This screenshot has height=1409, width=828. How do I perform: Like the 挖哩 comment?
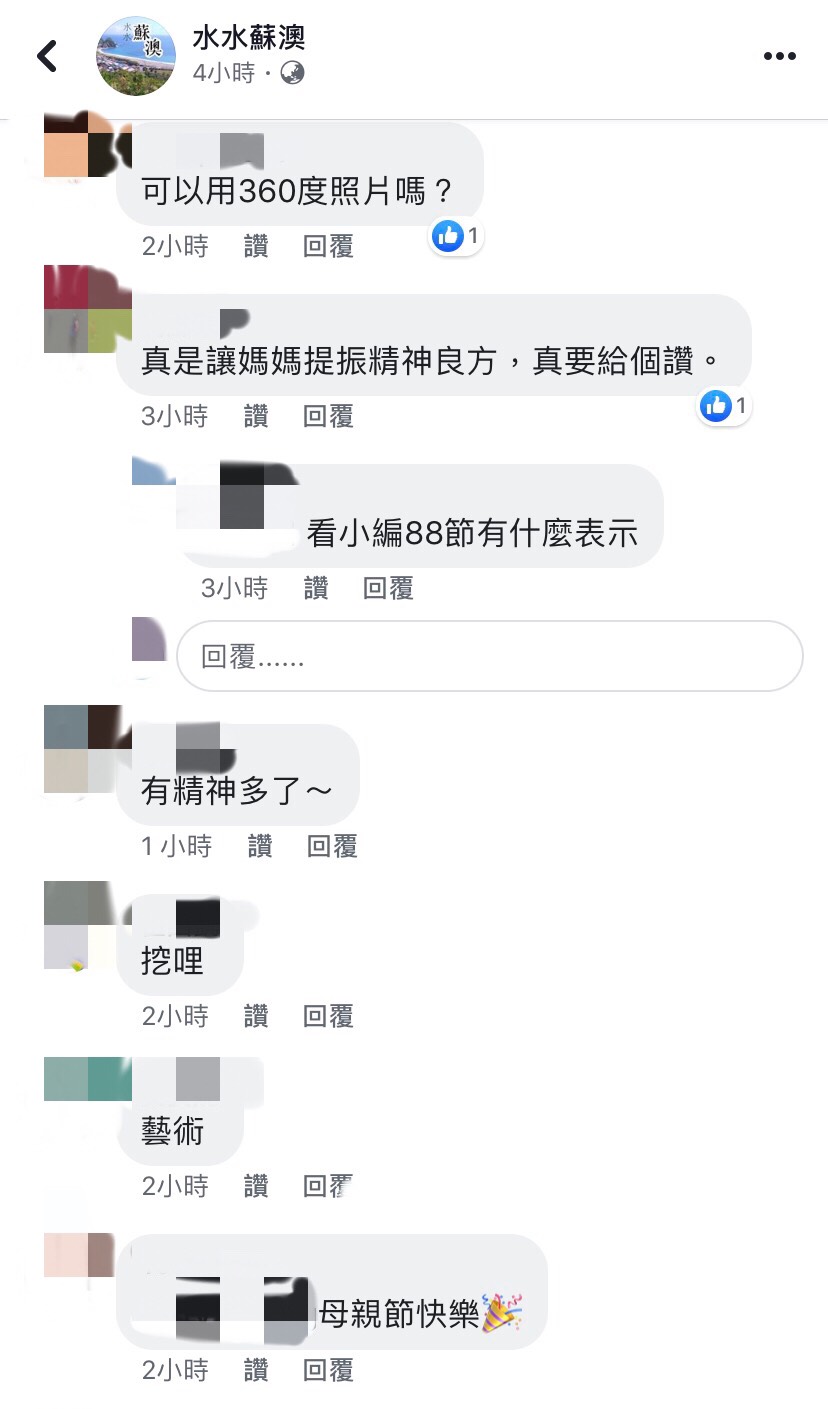coord(256,1016)
